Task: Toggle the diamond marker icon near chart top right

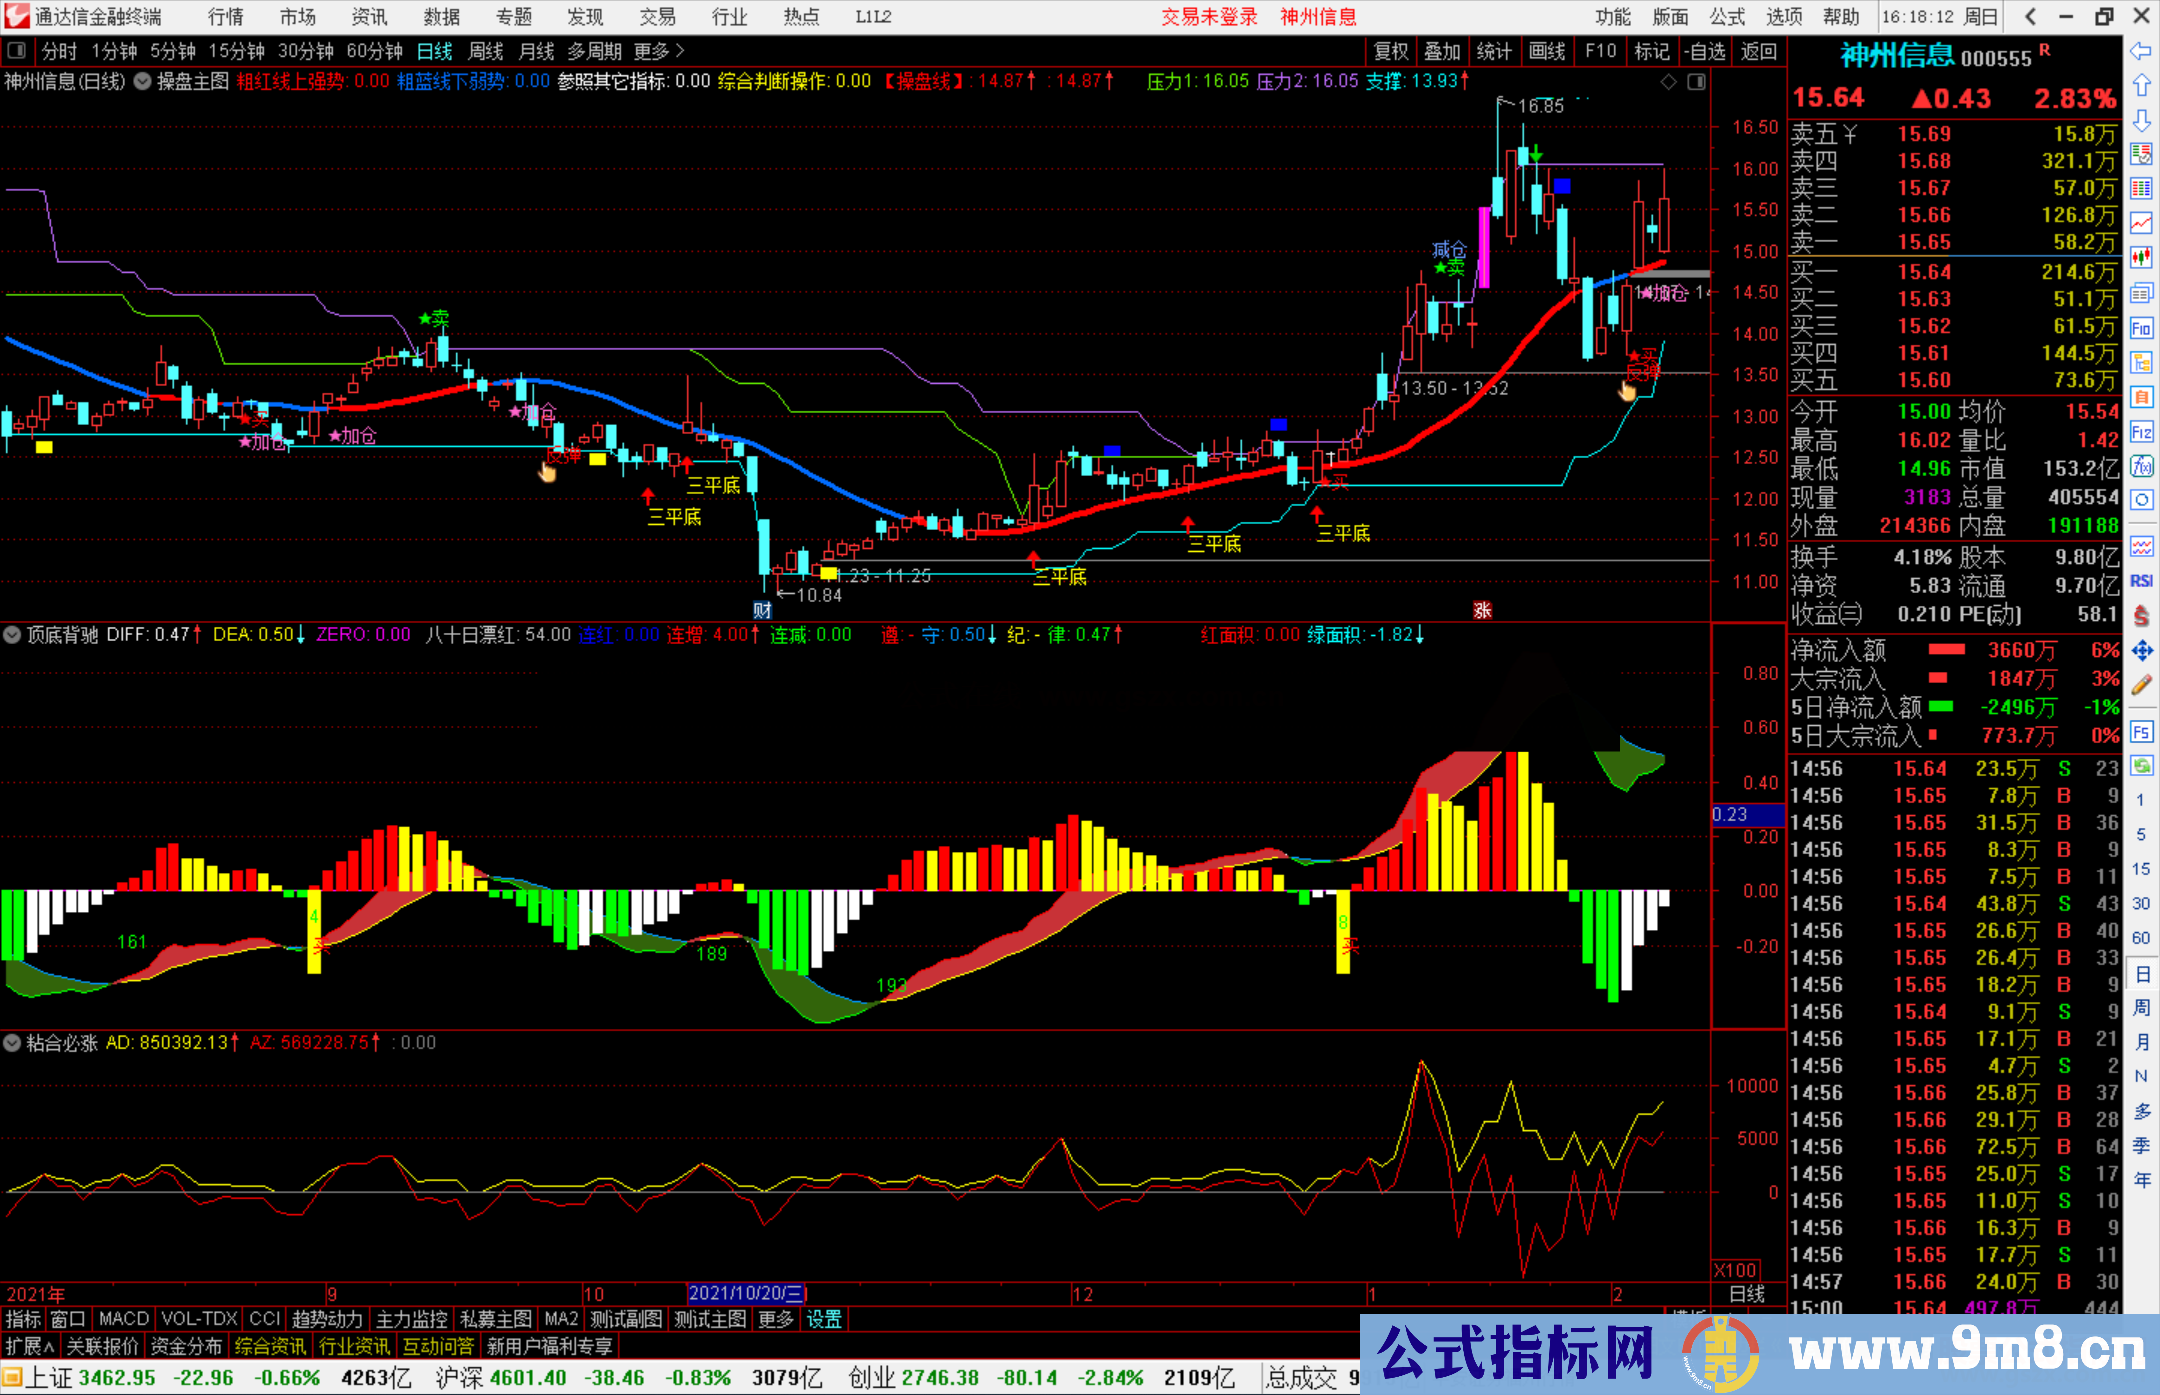Action: click(x=1669, y=82)
